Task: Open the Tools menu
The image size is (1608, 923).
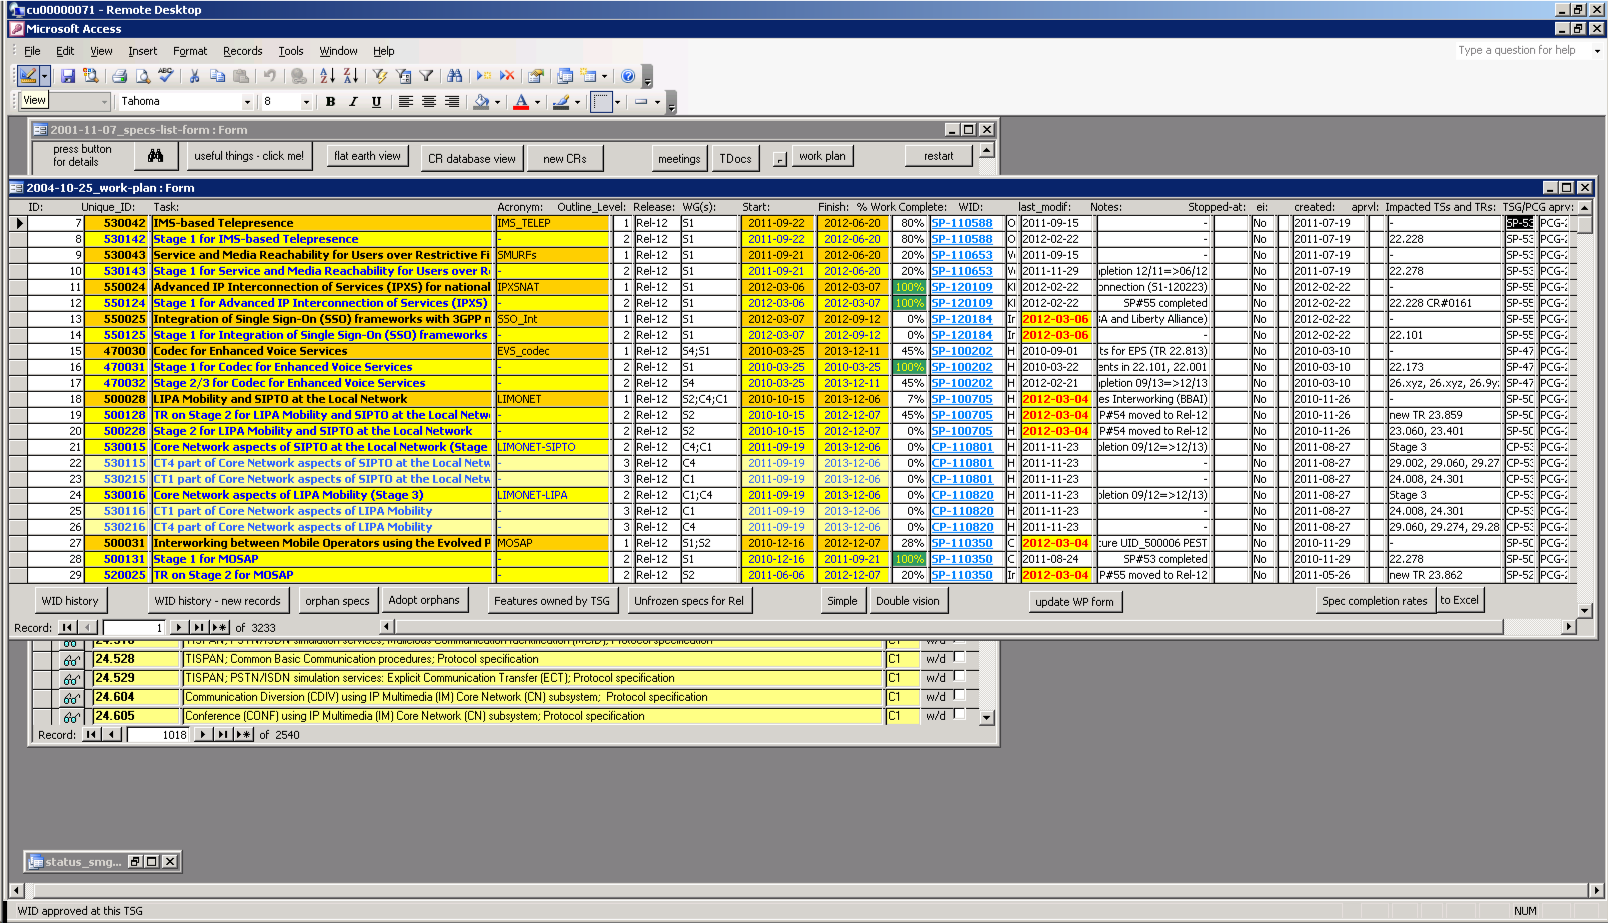Action: point(291,51)
